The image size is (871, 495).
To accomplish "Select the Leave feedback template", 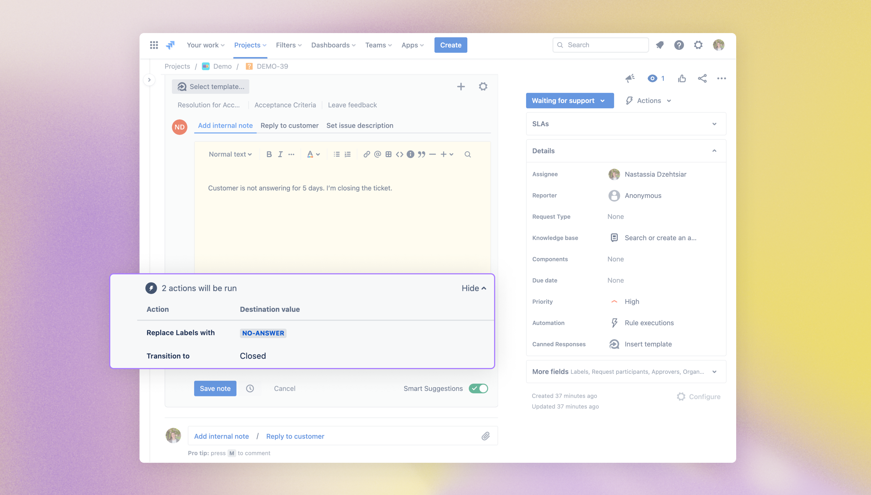I will tap(352, 105).
